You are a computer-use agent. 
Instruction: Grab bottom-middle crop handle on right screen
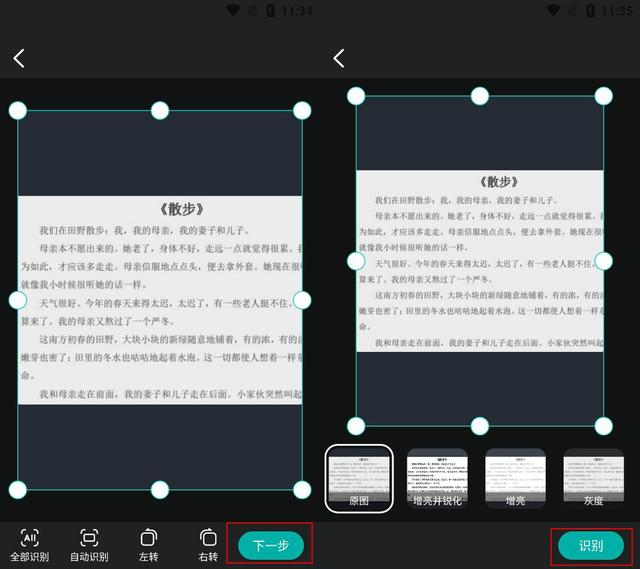point(480,426)
